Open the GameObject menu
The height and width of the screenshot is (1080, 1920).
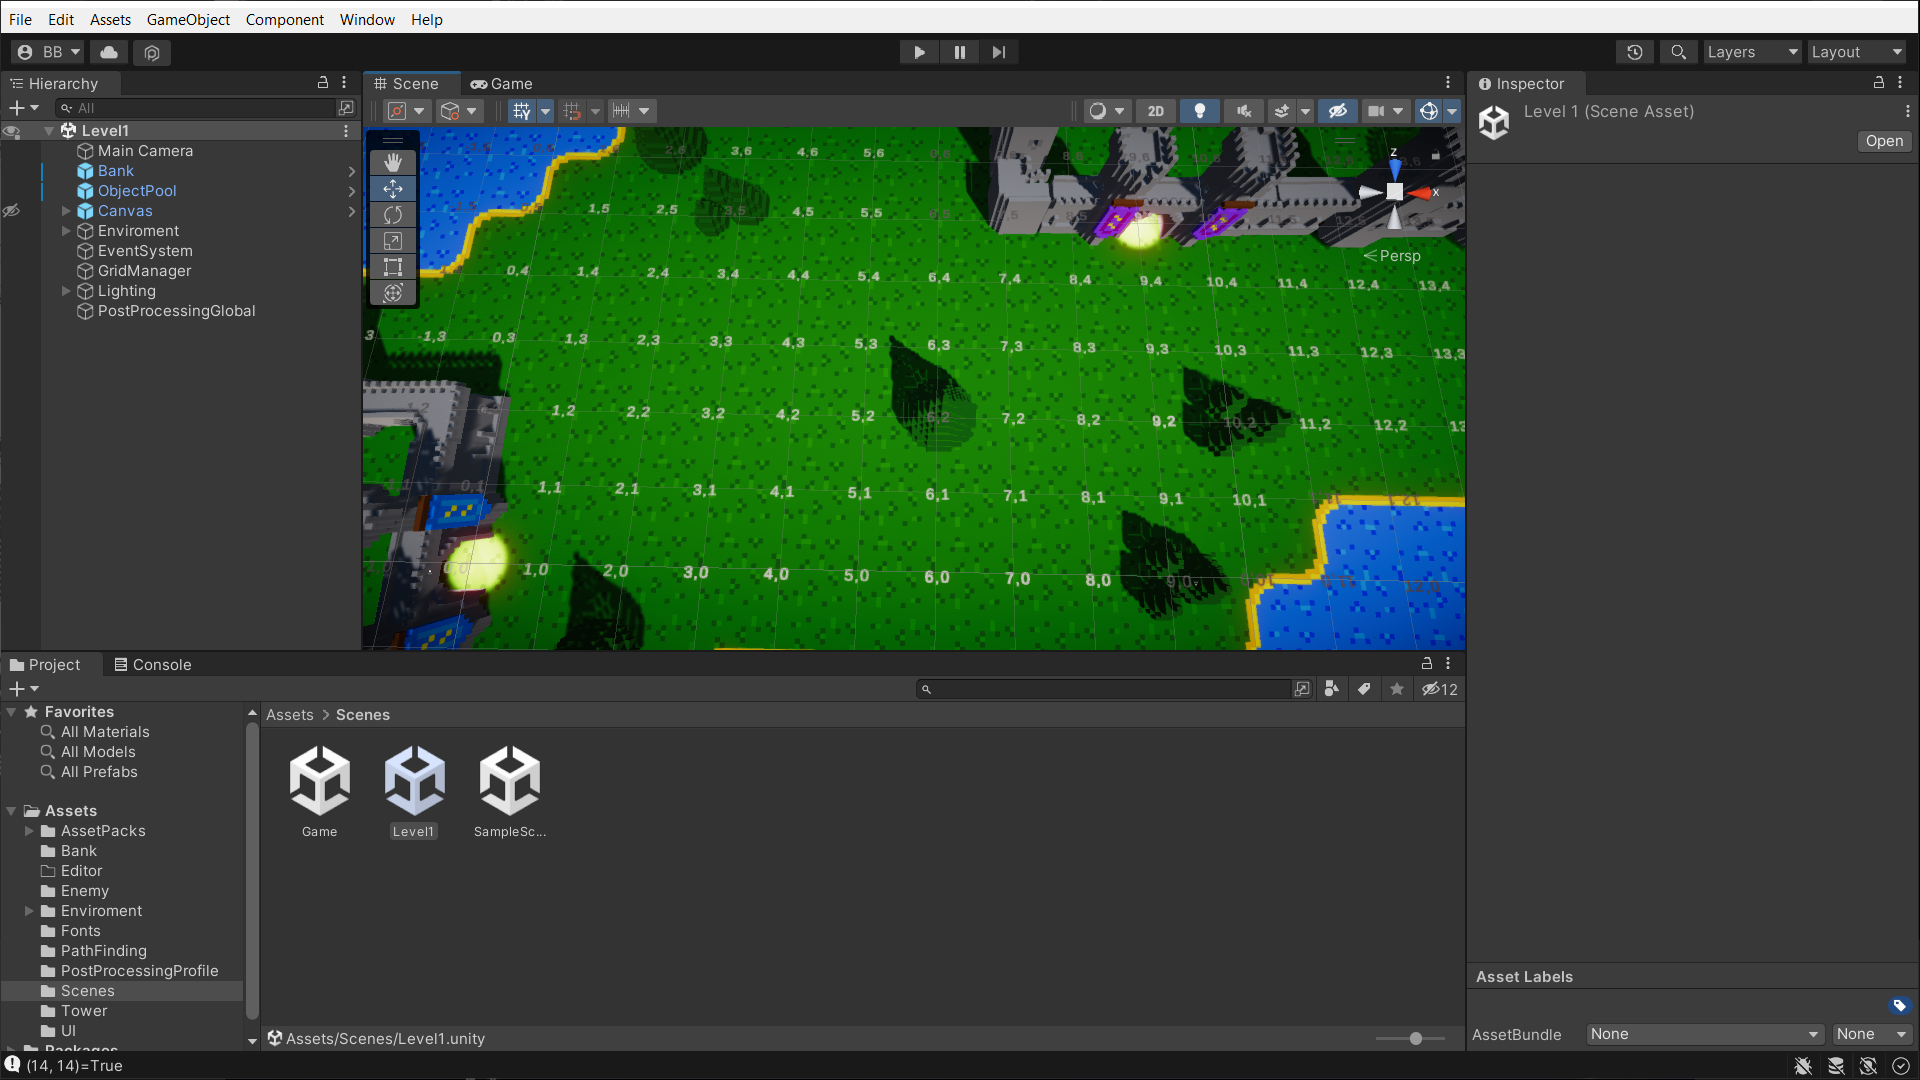(x=188, y=19)
